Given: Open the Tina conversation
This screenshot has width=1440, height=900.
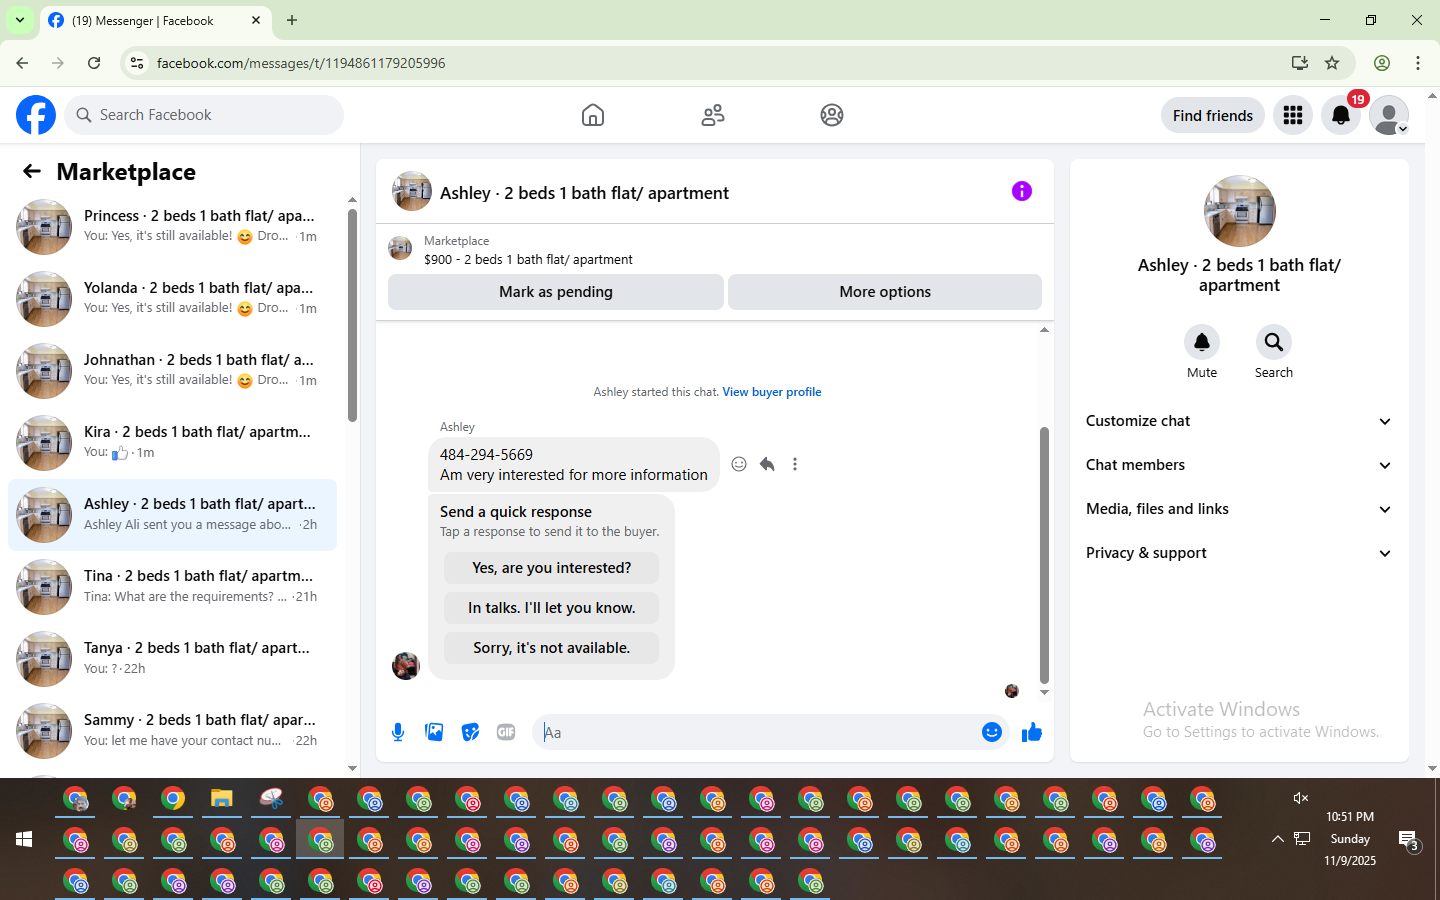Looking at the screenshot, I should pyautogui.click(x=172, y=587).
